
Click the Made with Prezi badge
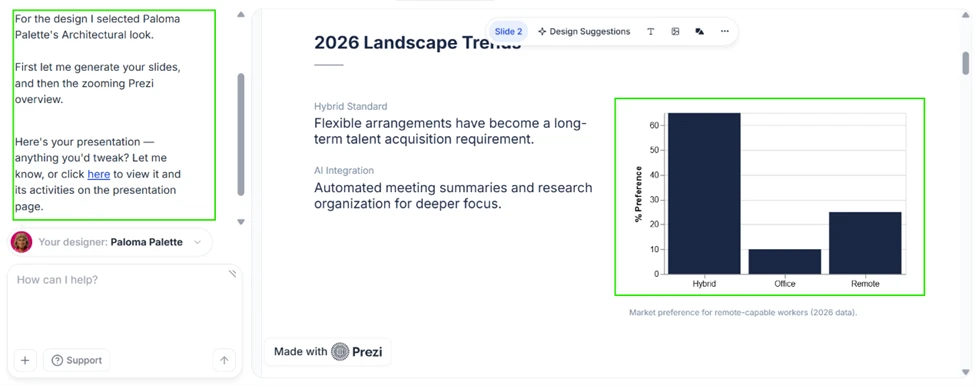328,352
